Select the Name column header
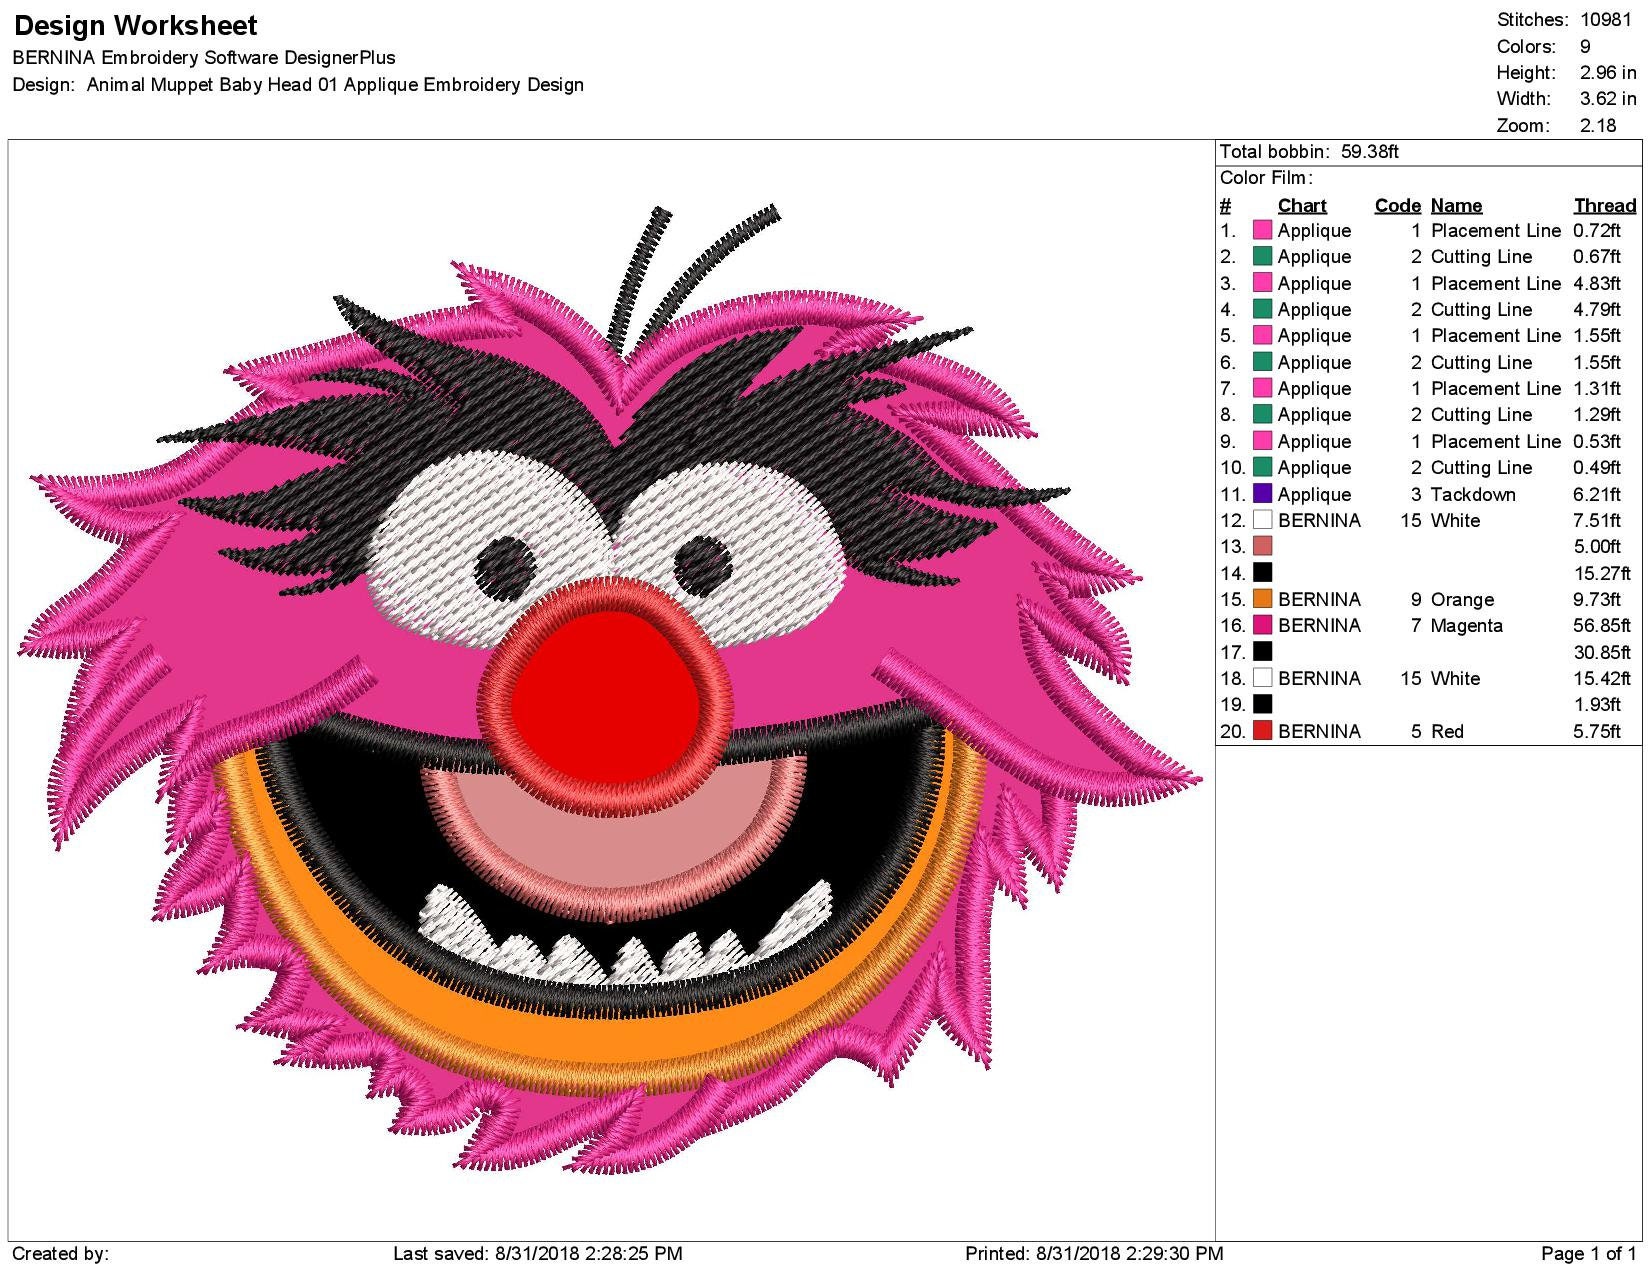 [x=1457, y=205]
